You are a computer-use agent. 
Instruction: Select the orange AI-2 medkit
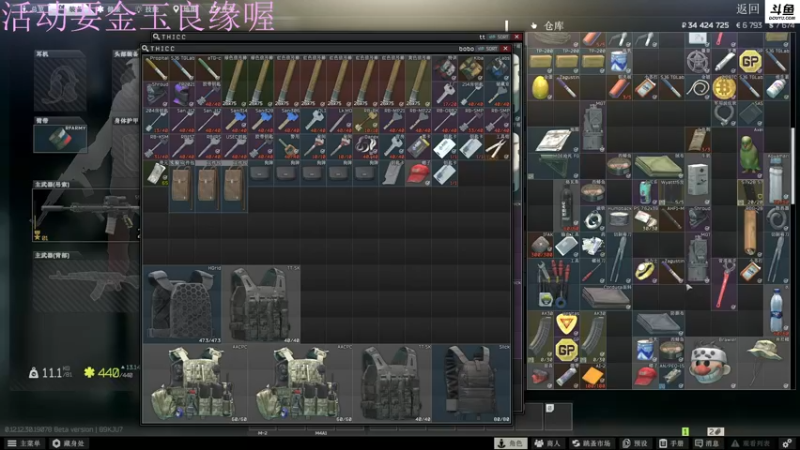pos(593,376)
